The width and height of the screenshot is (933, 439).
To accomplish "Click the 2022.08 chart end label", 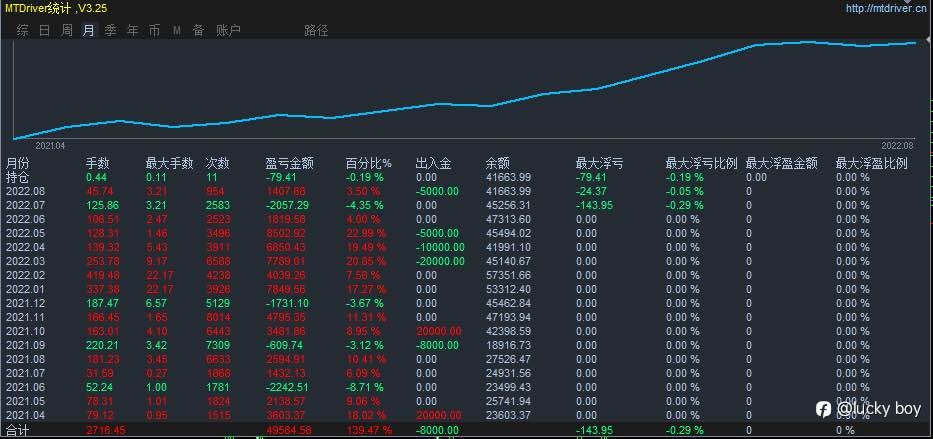I will click(897, 146).
